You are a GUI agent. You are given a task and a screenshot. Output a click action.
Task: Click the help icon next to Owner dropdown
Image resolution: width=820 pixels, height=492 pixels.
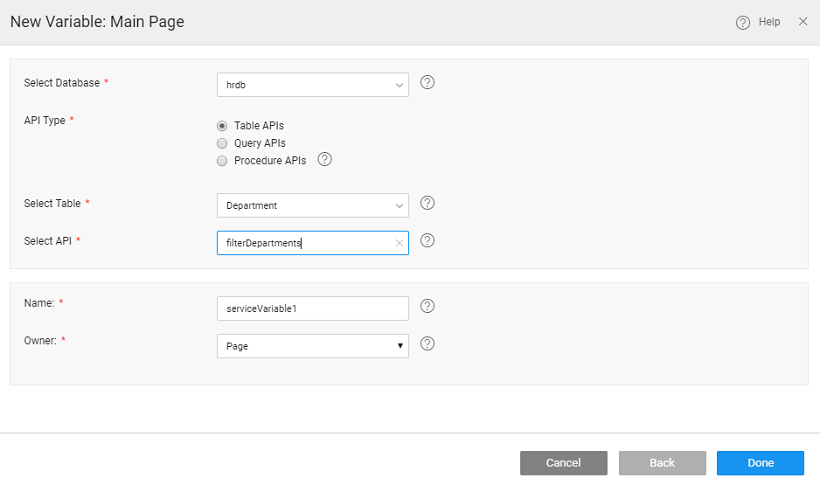pos(427,344)
